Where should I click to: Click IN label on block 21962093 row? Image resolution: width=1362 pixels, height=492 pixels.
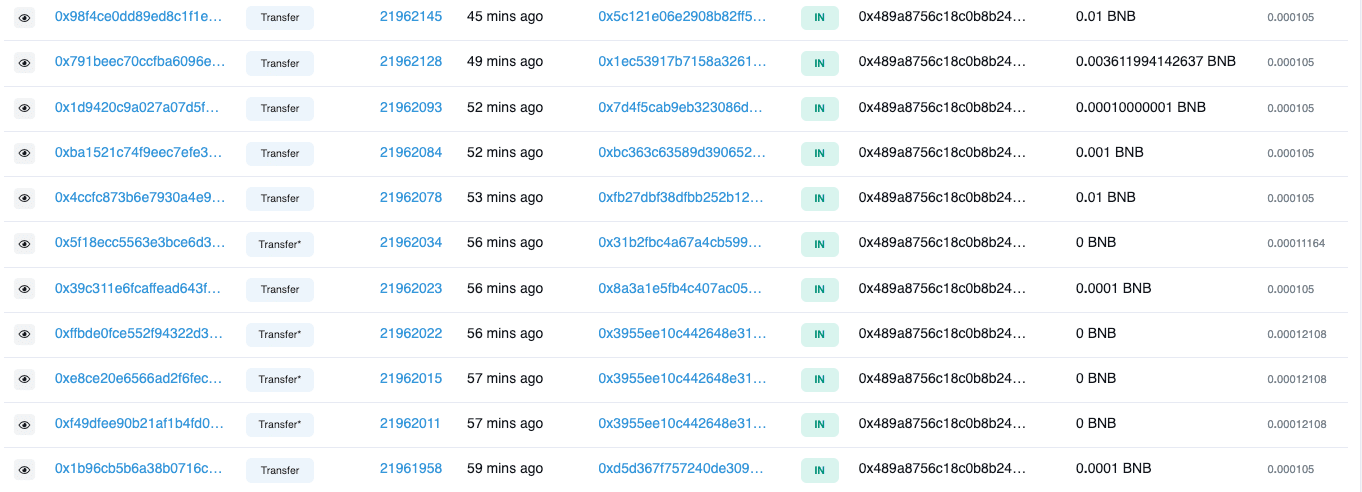[x=819, y=108]
